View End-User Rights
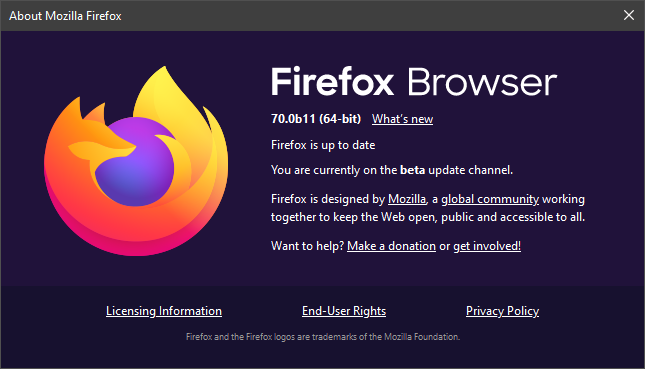 coord(344,311)
